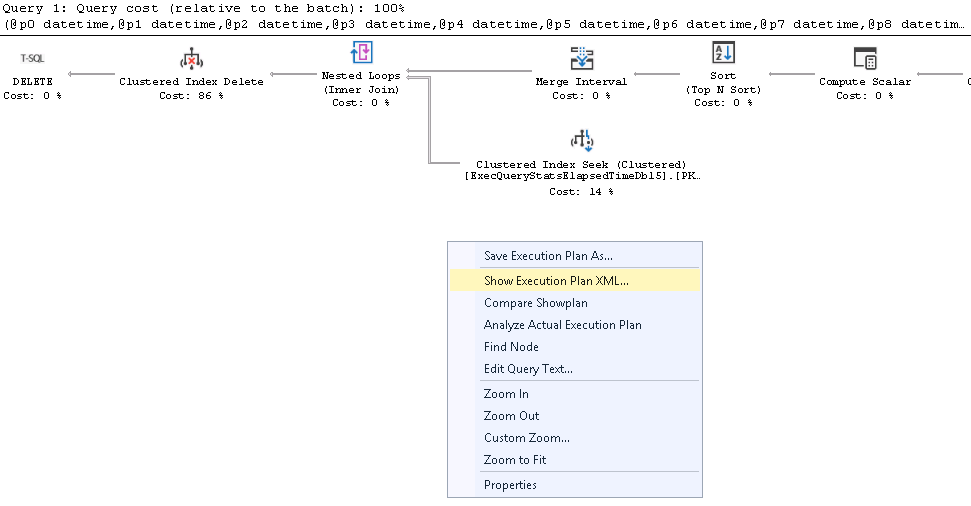The image size is (971, 506).
Task: Click the @p0 datetime parameter line
Action: 484,24
